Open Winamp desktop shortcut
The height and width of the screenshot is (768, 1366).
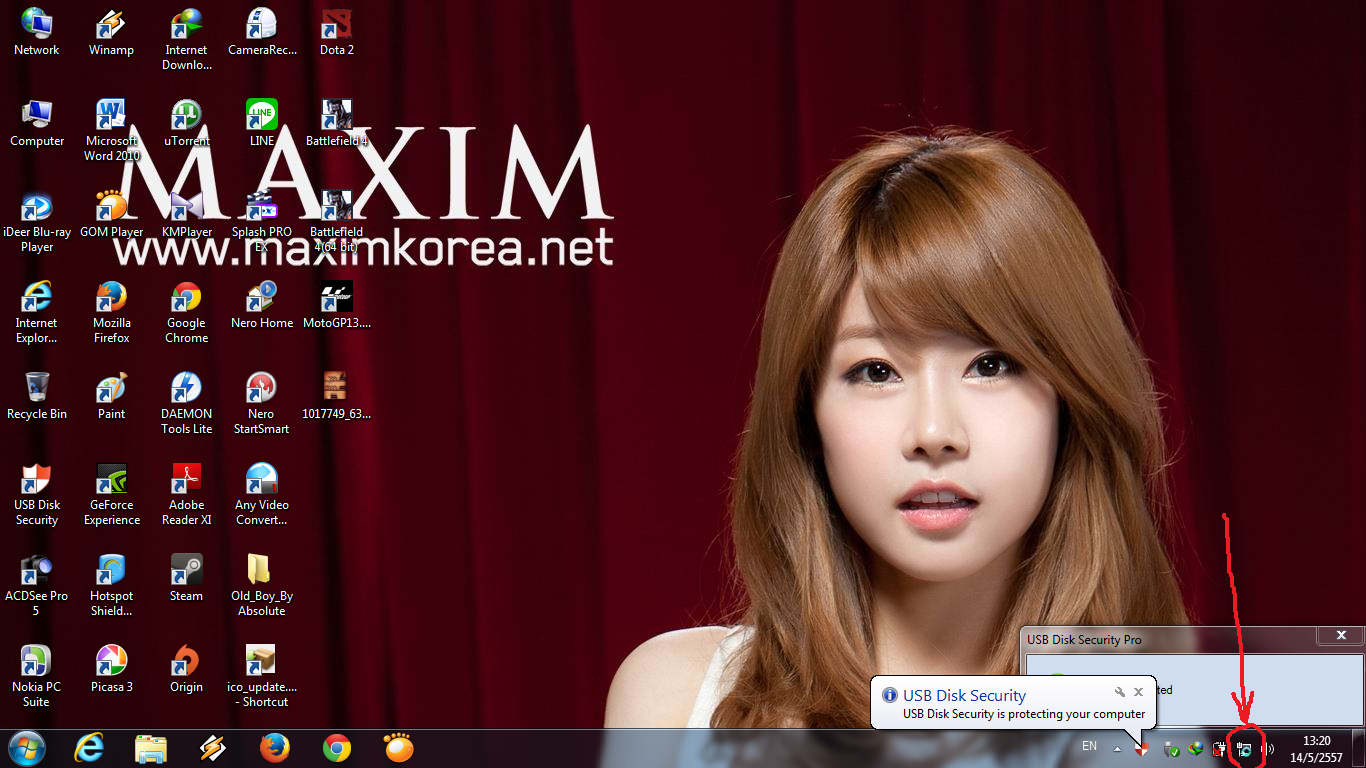pos(111,31)
